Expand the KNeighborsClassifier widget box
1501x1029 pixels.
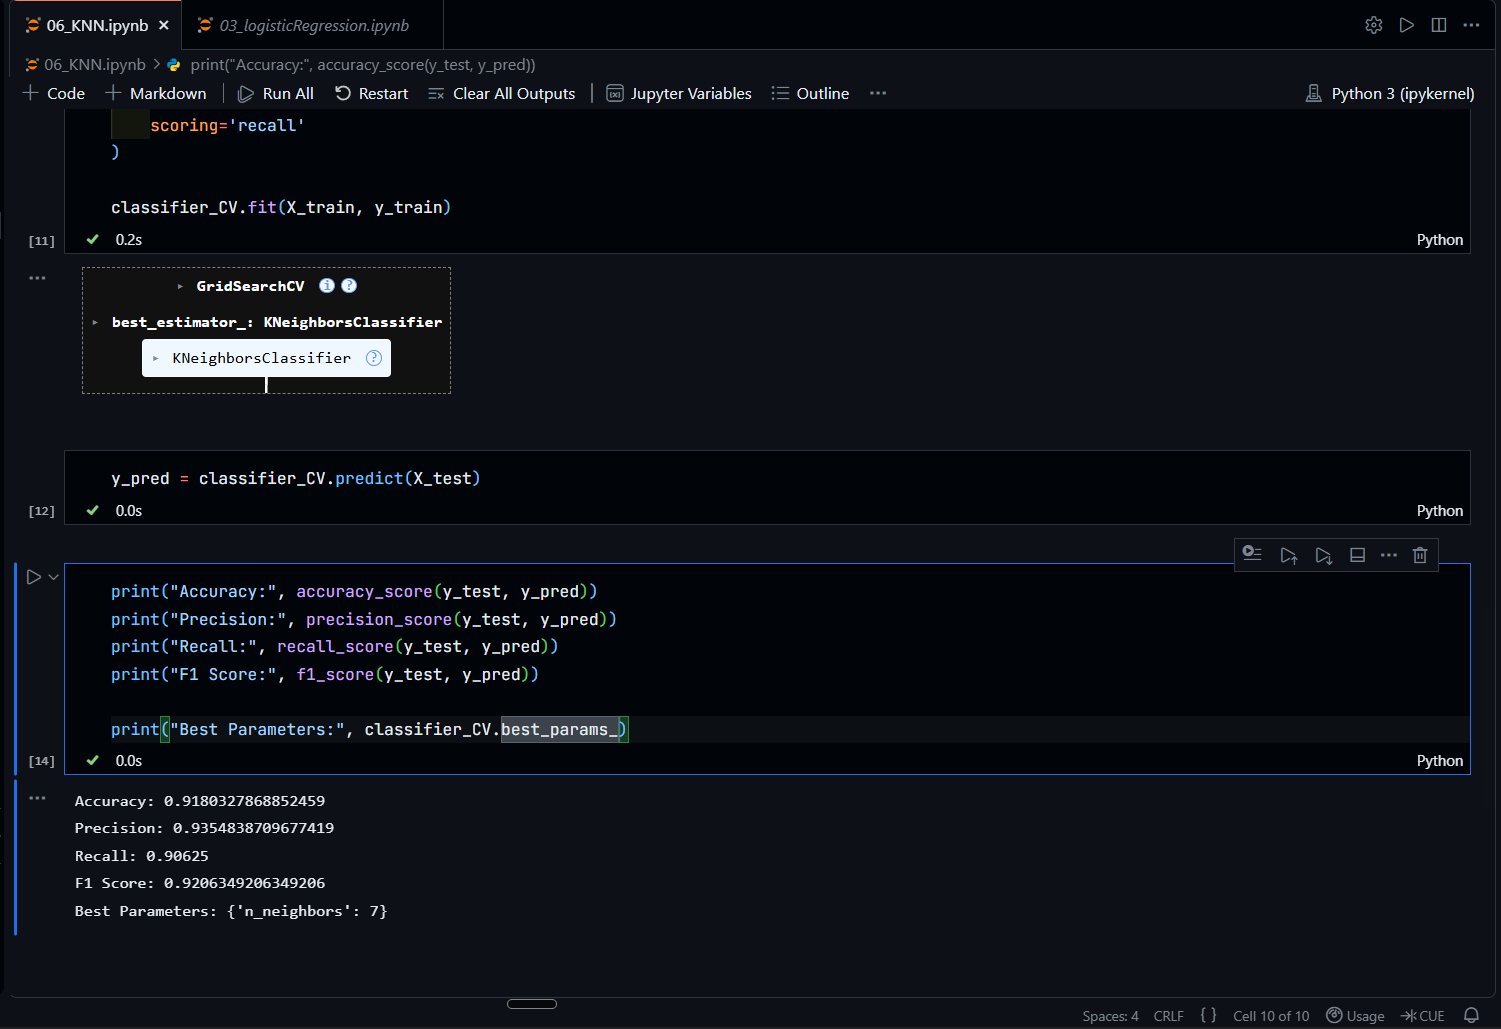[156, 358]
